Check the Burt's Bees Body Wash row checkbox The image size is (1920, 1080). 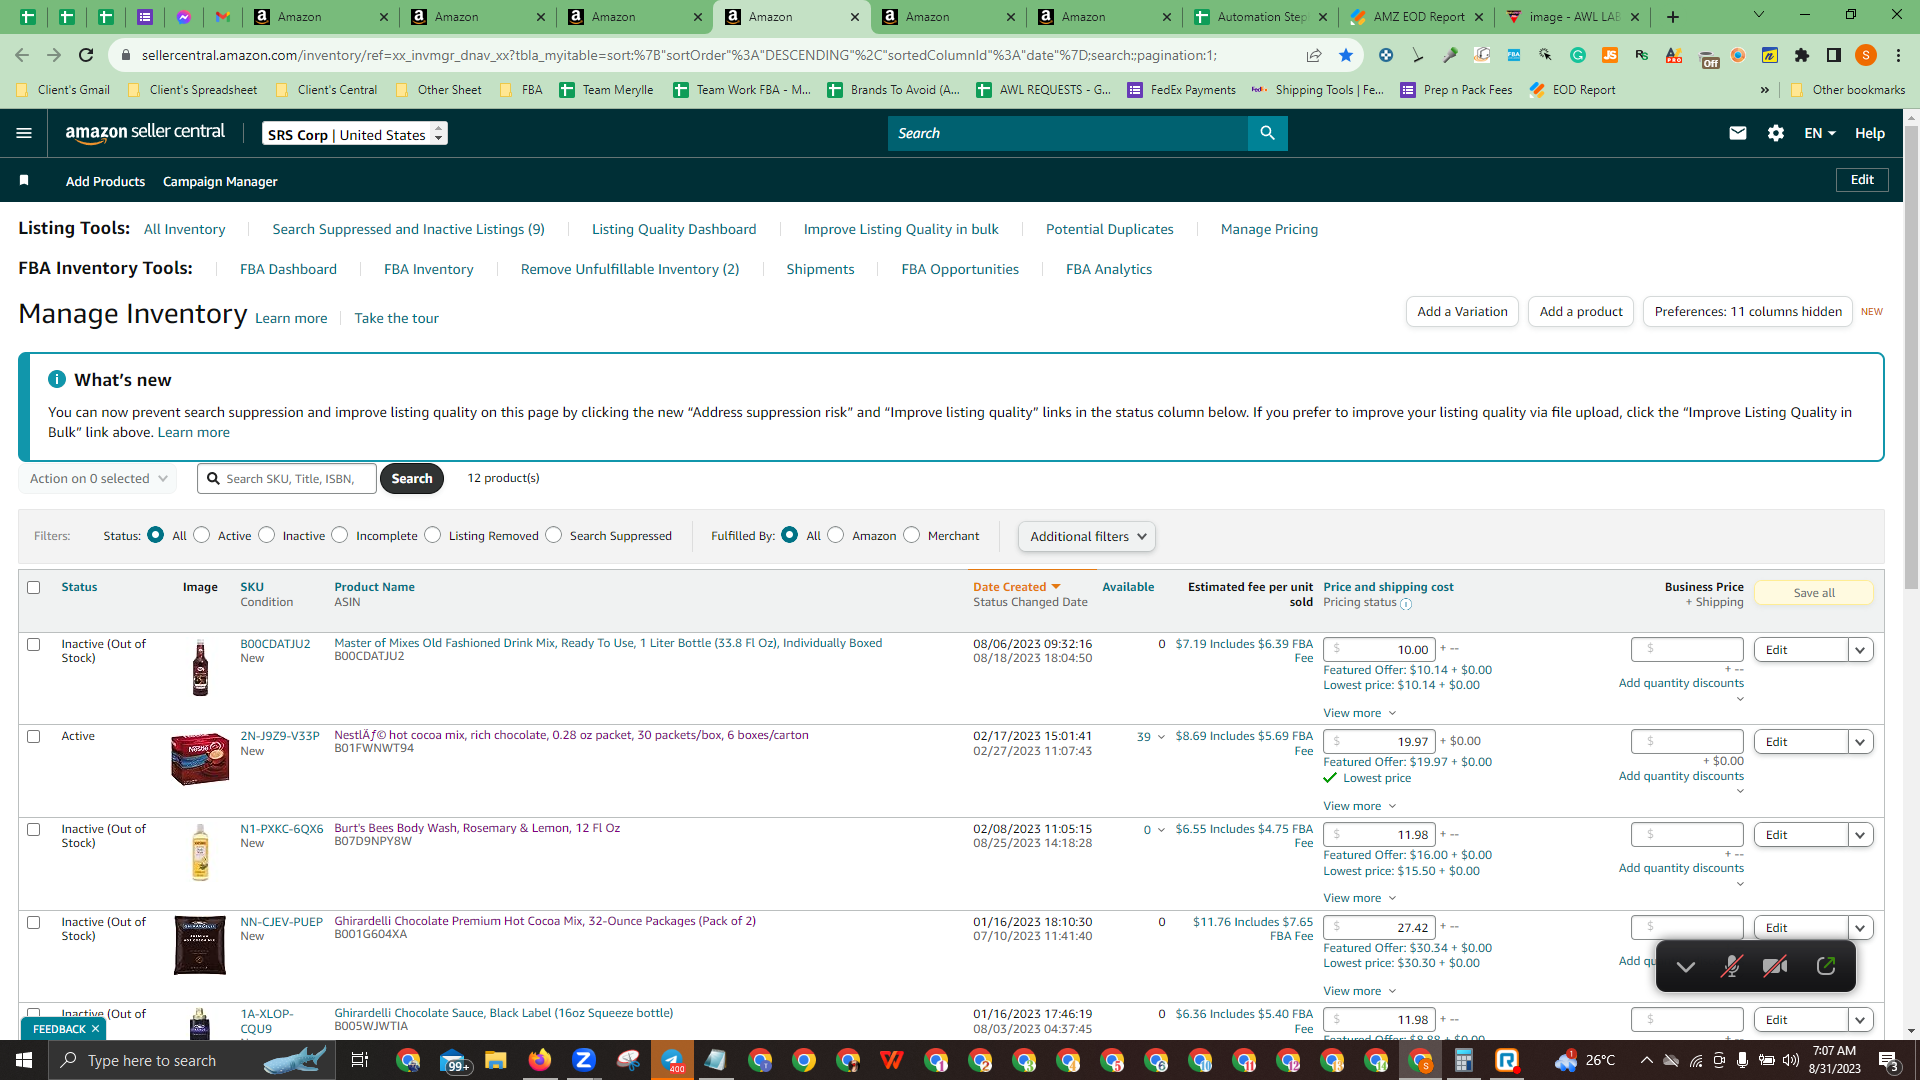(34, 829)
